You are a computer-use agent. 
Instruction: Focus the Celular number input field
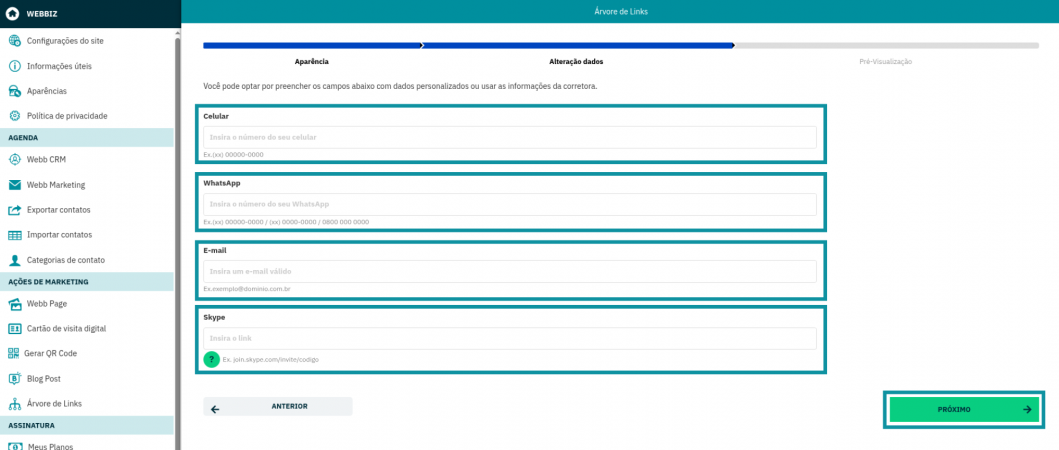coord(510,137)
